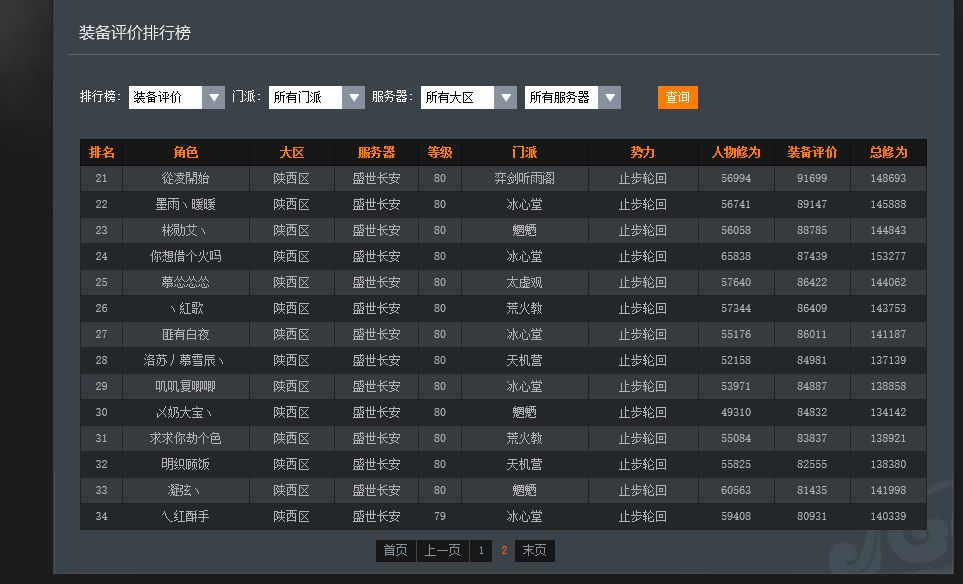Click faction 太虚观 in row 25
963x584 pixels.
(524, 282)
